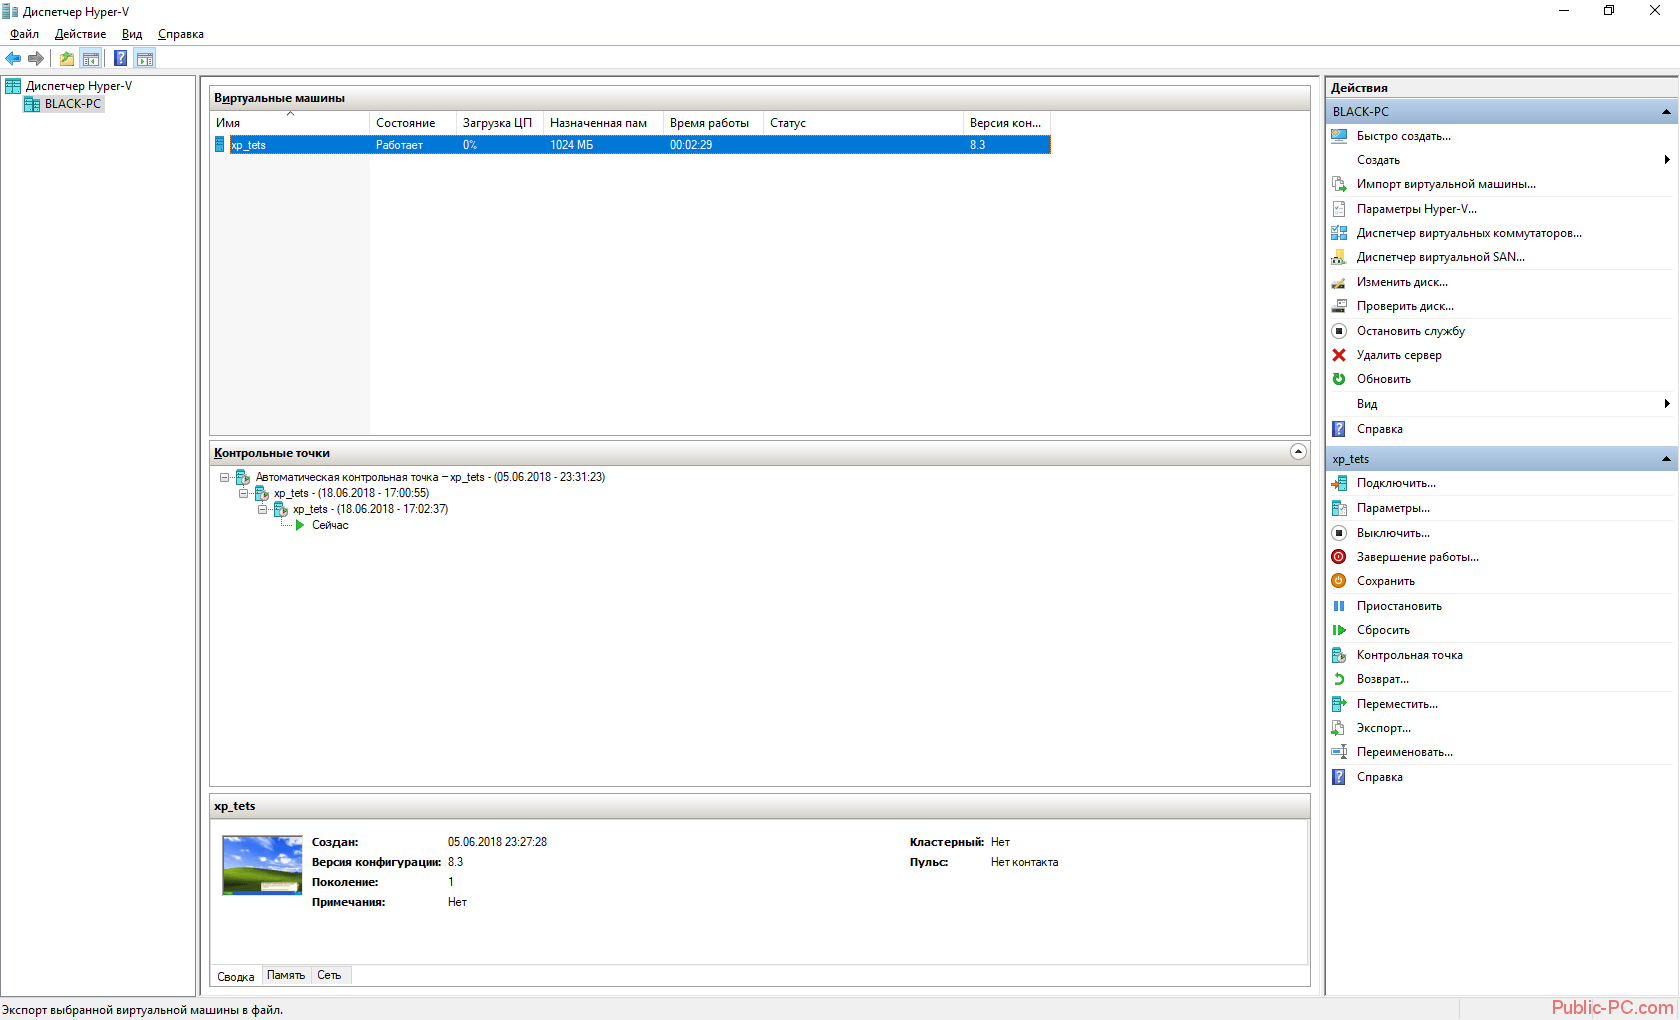Open Диспетчер виртуальных коммутаторов icon
1680x1020 pixels.
click(1339, 233)
